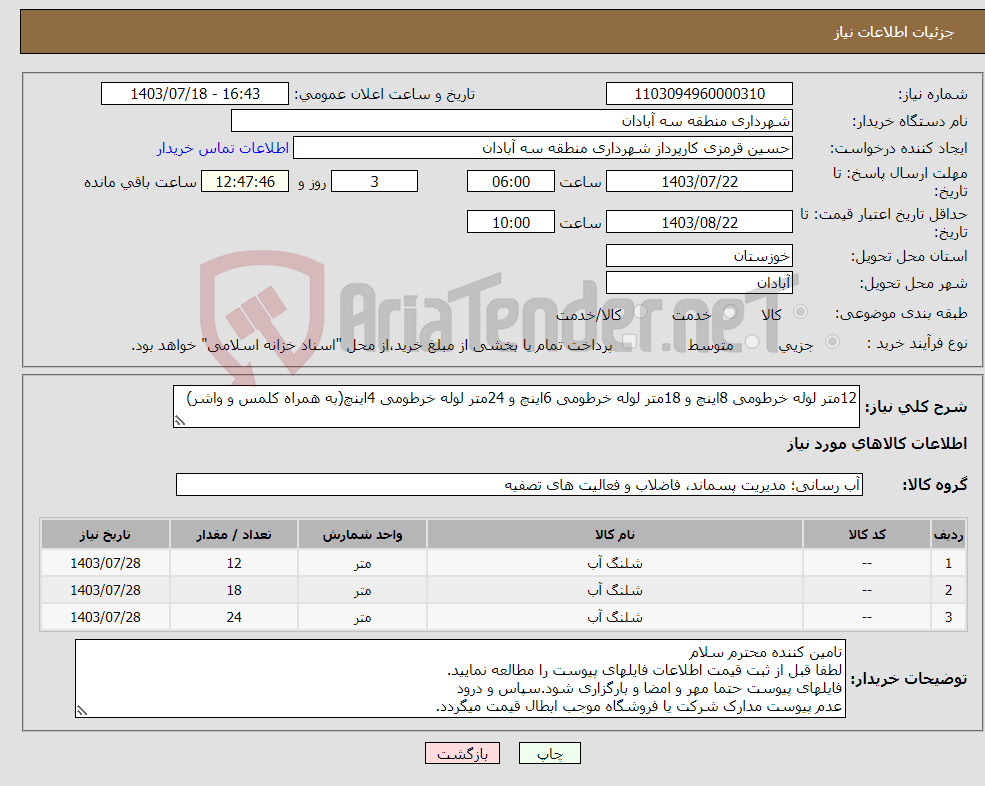Click the جزئیات اطلاعات نیاز page header
The width and height of the screenshot is (985, 786).
(894, 32)
